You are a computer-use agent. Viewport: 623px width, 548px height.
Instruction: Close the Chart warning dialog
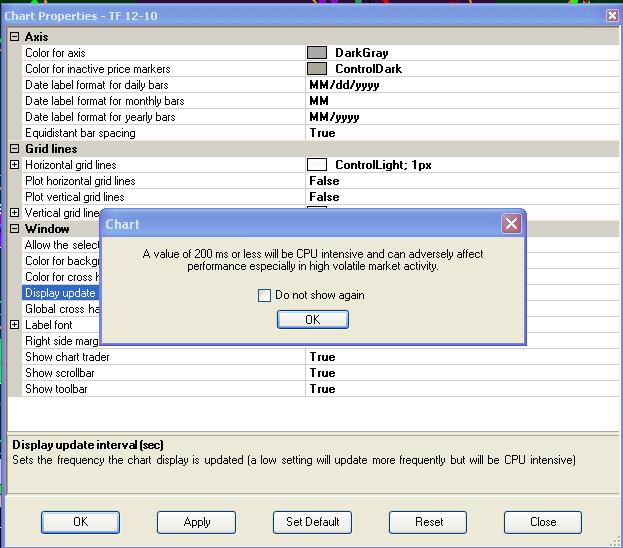click(511, 223)
